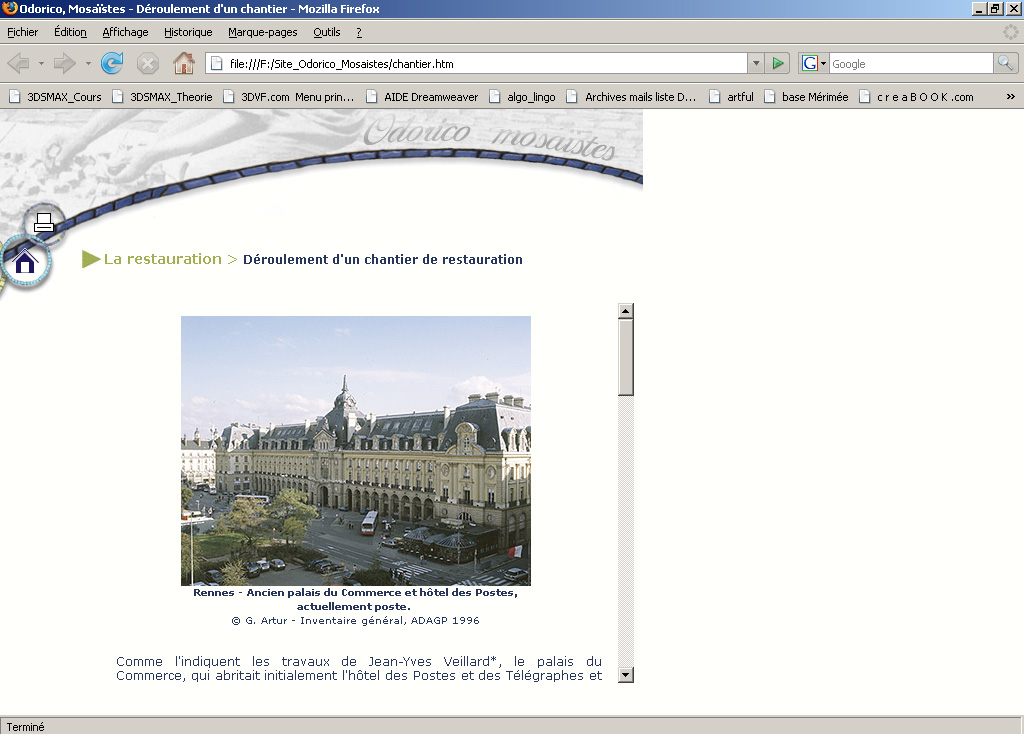
Task: Click the scroll down arrow of content frame
Action: (626, 675)
